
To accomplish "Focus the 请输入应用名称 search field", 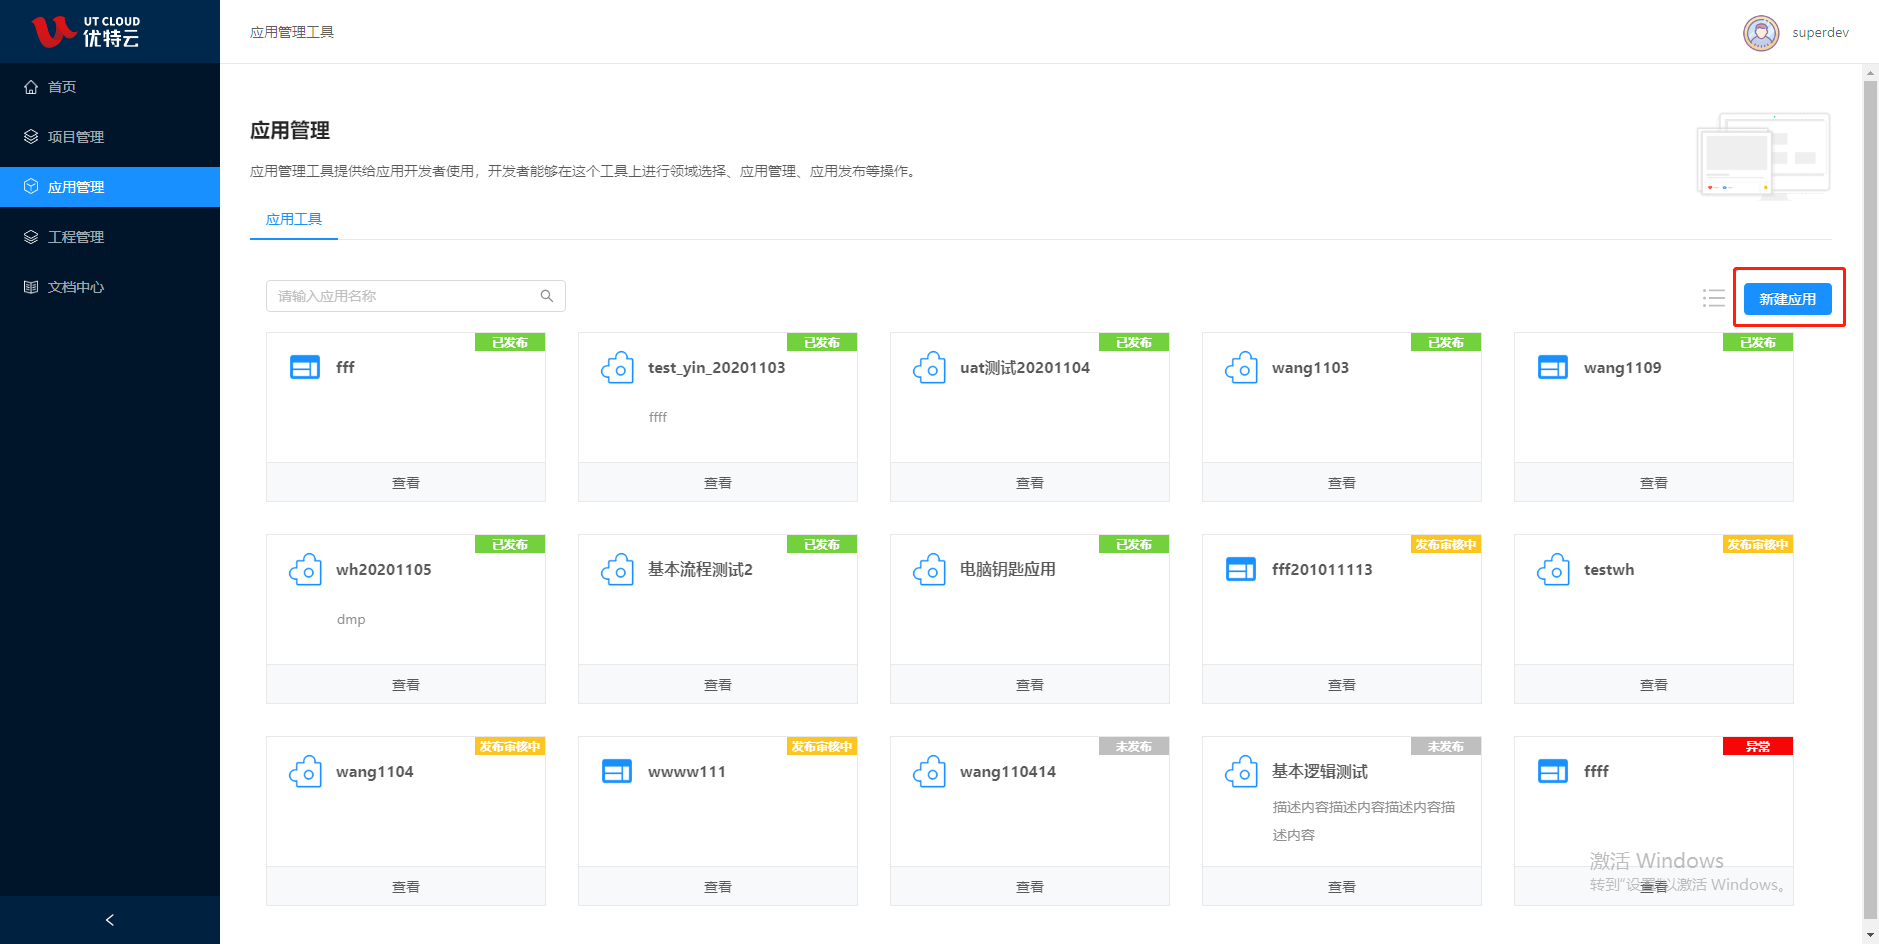I will point(416,296).
